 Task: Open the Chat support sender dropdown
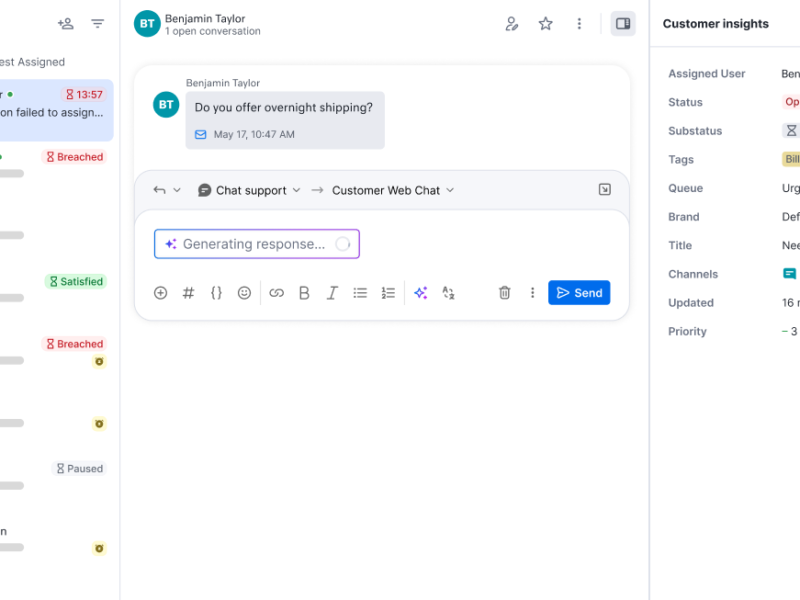point(249,190)
